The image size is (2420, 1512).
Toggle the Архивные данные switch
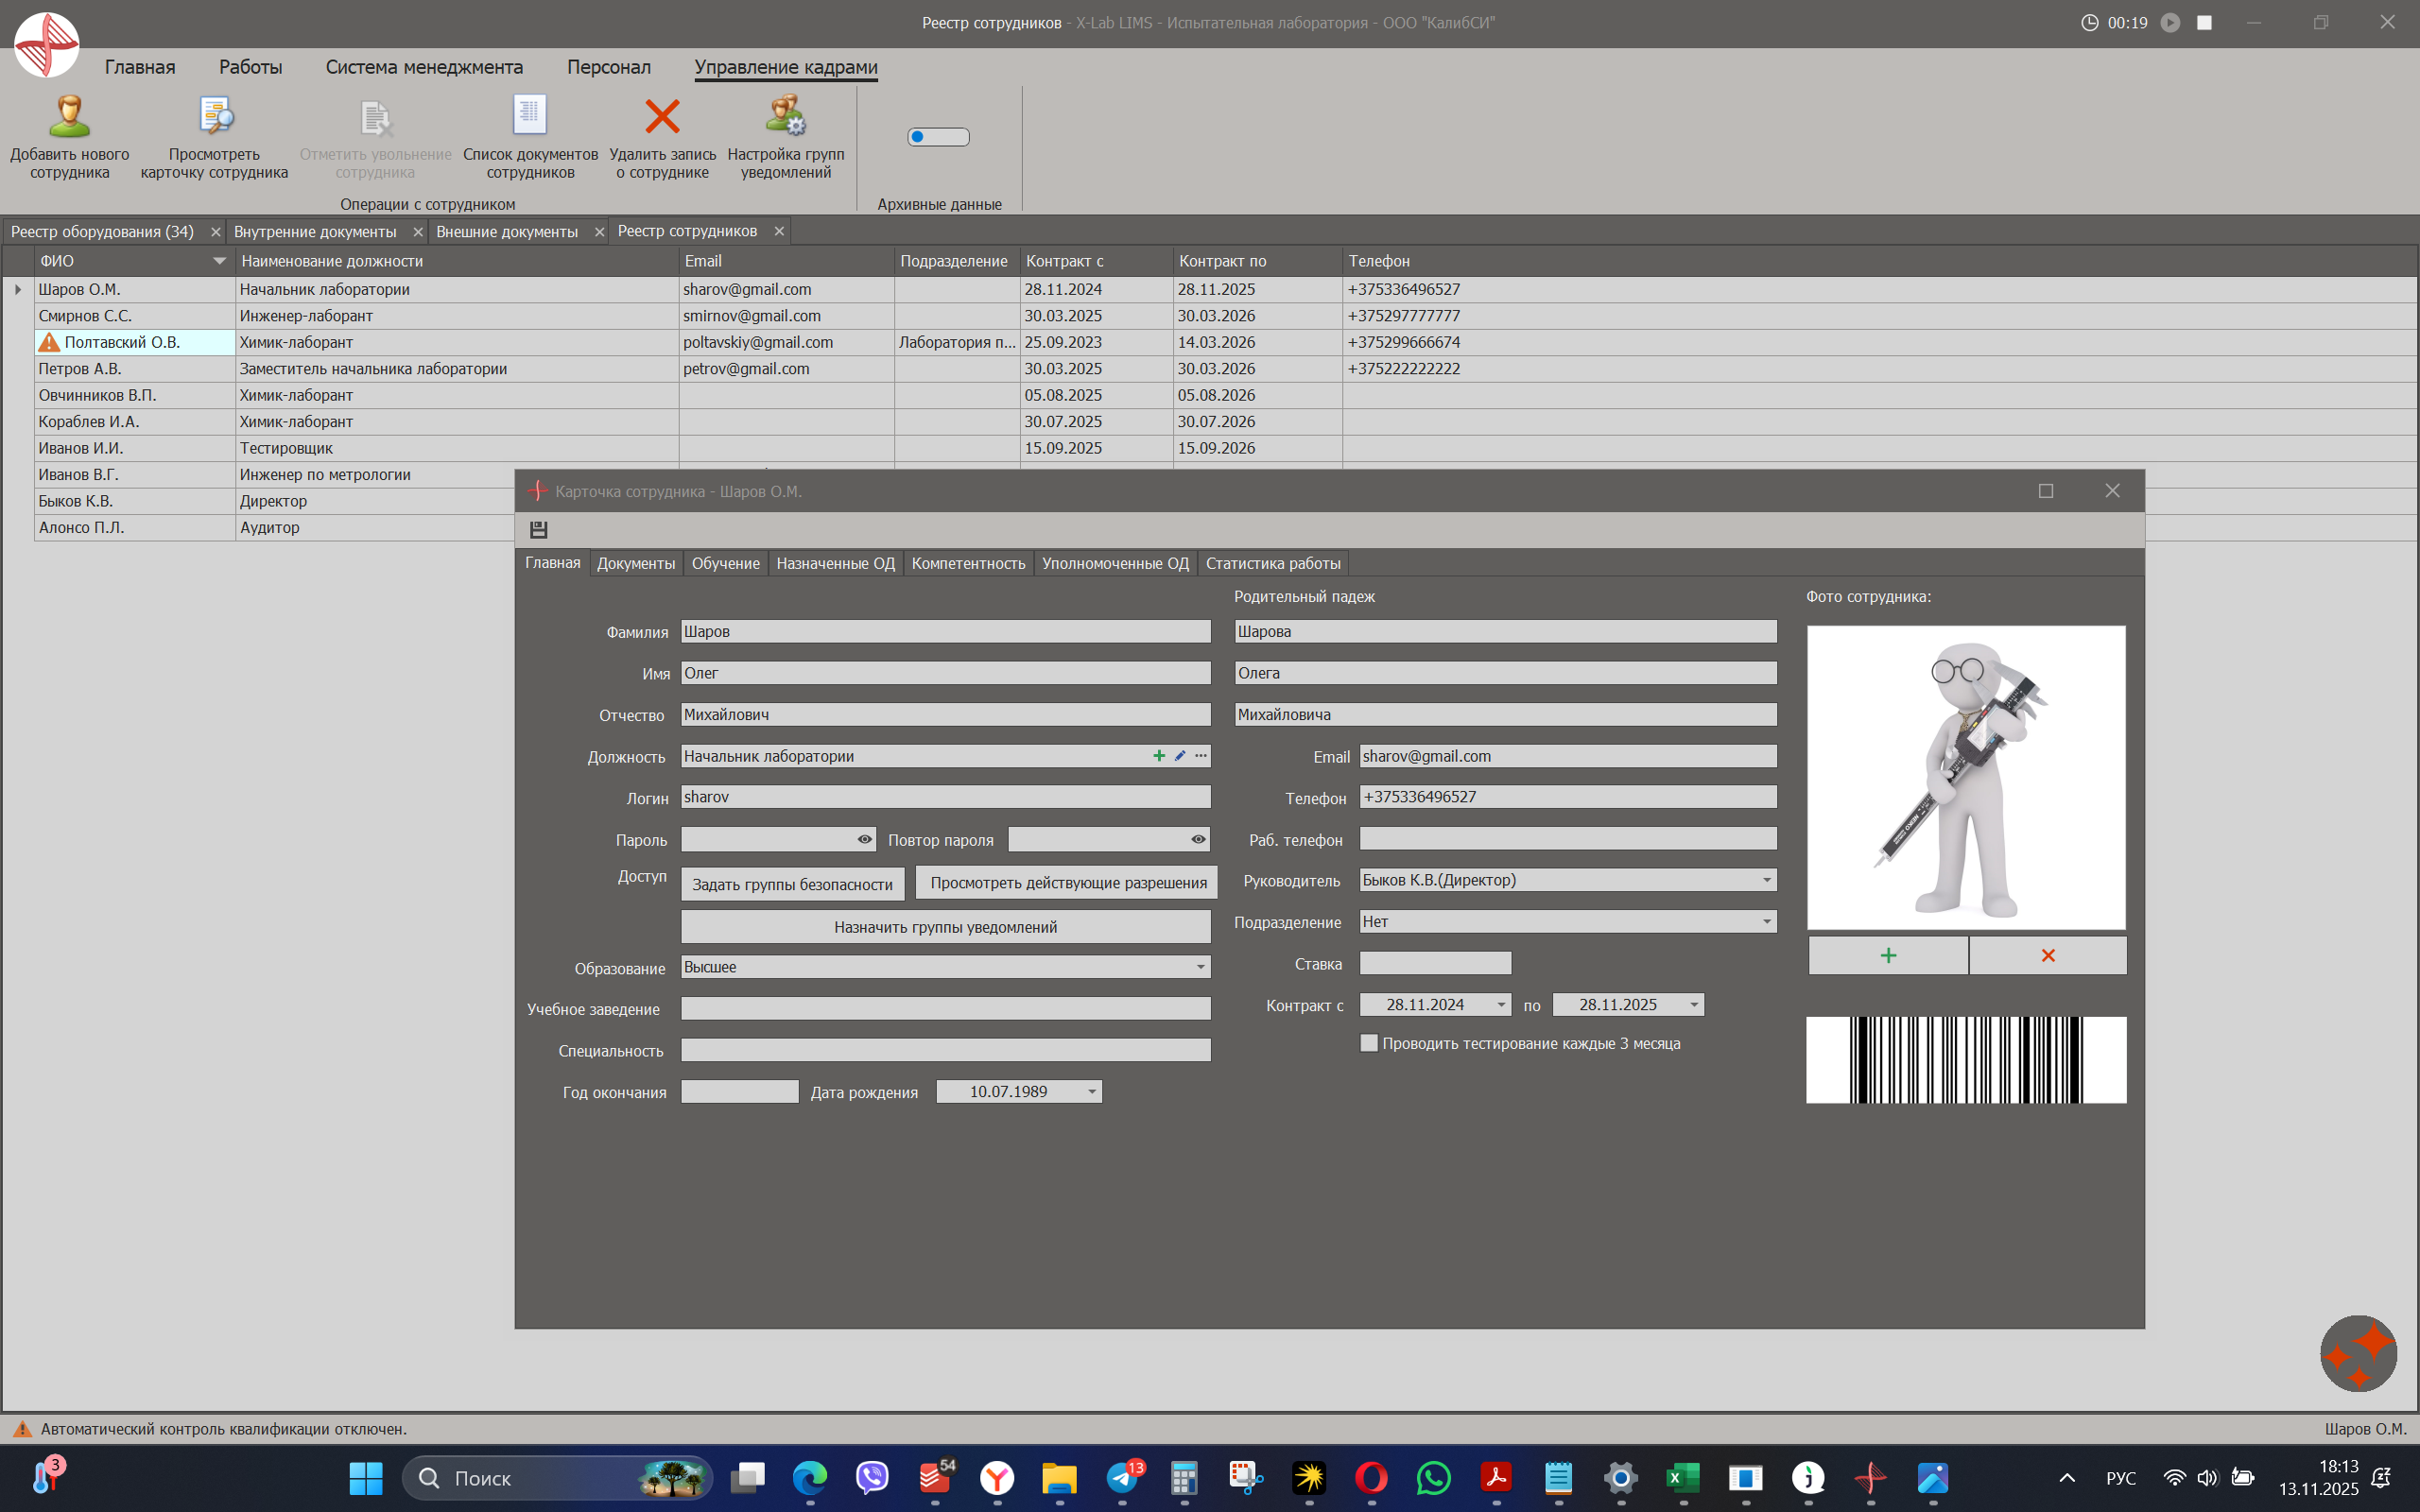click(938, 137)
